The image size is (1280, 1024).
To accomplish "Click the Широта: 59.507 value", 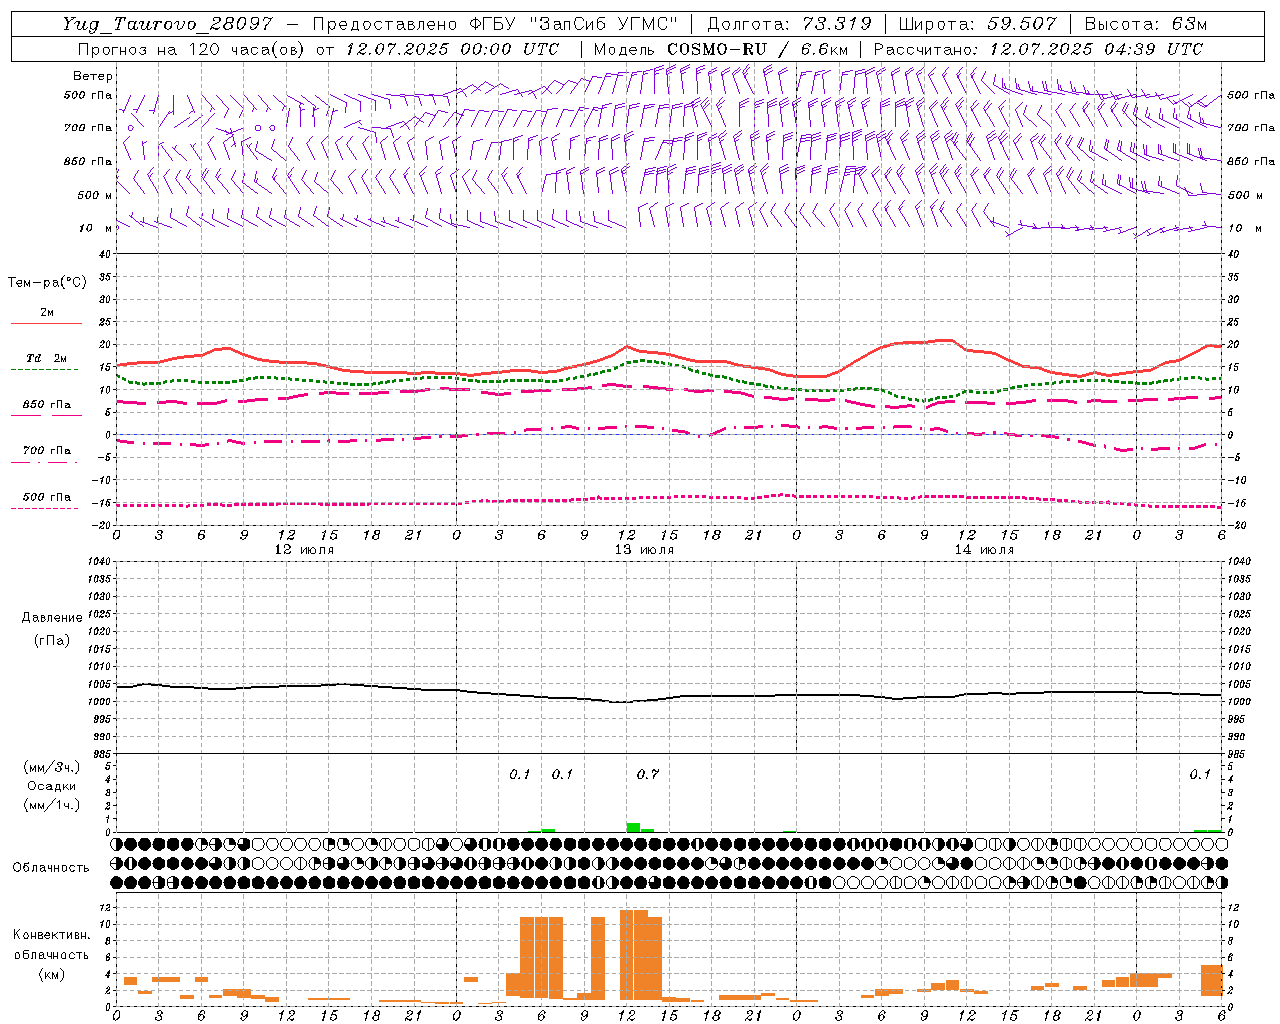I will point(977,24).
